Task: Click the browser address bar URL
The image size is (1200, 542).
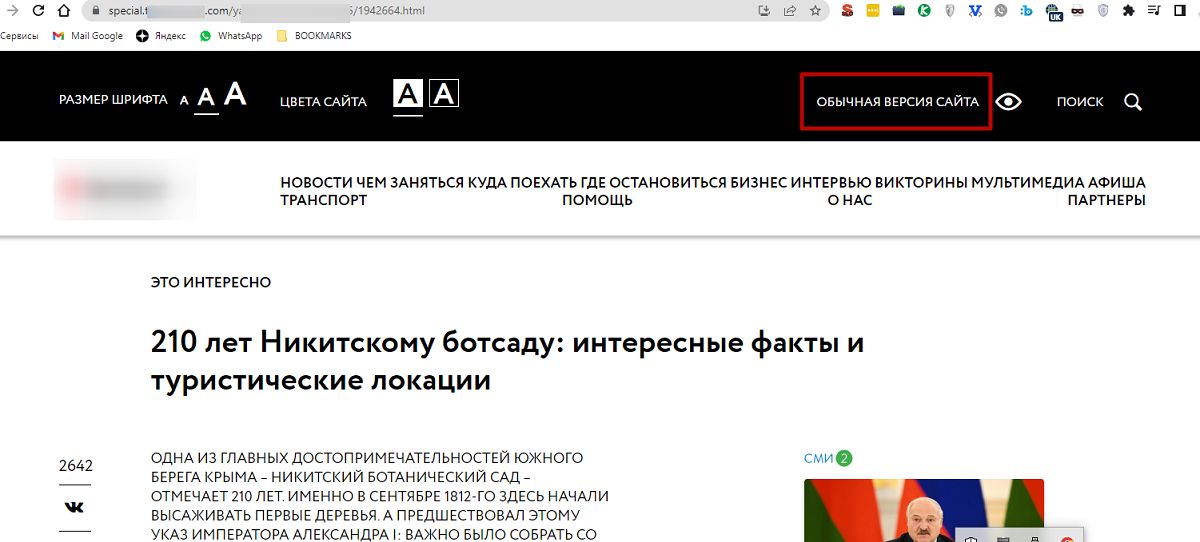Action: coord(400,11)
